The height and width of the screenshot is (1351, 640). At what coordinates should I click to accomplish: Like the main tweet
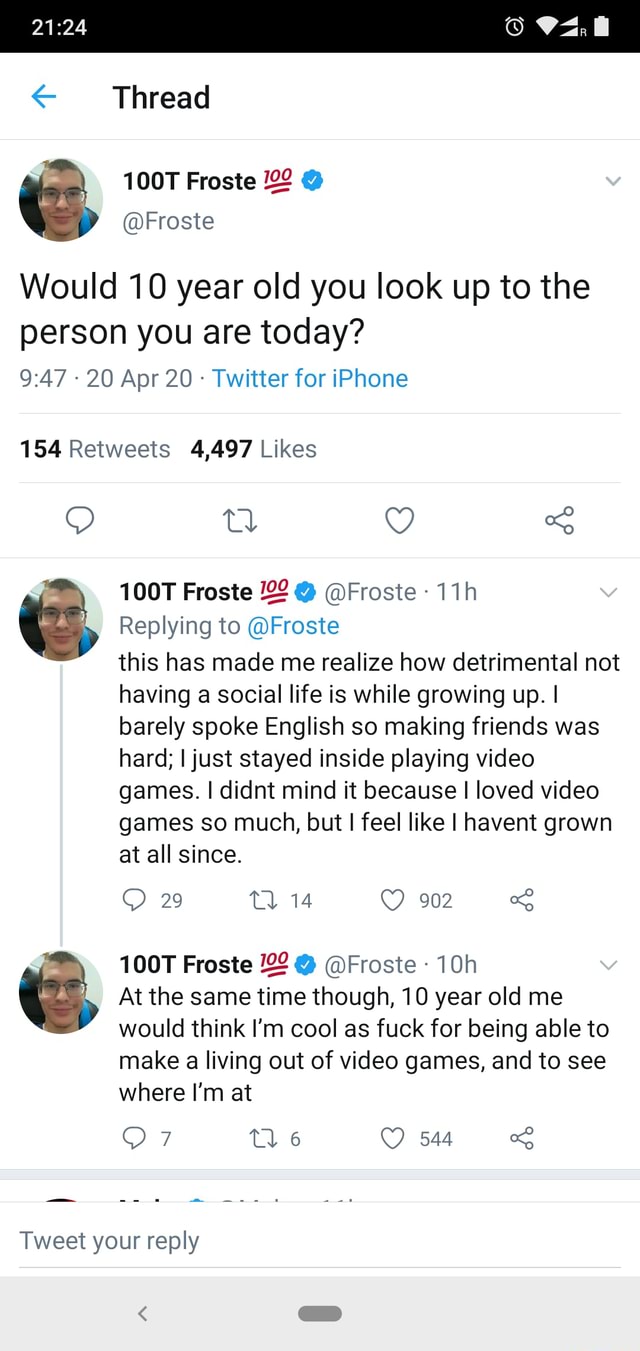click(x=399, y=520)
